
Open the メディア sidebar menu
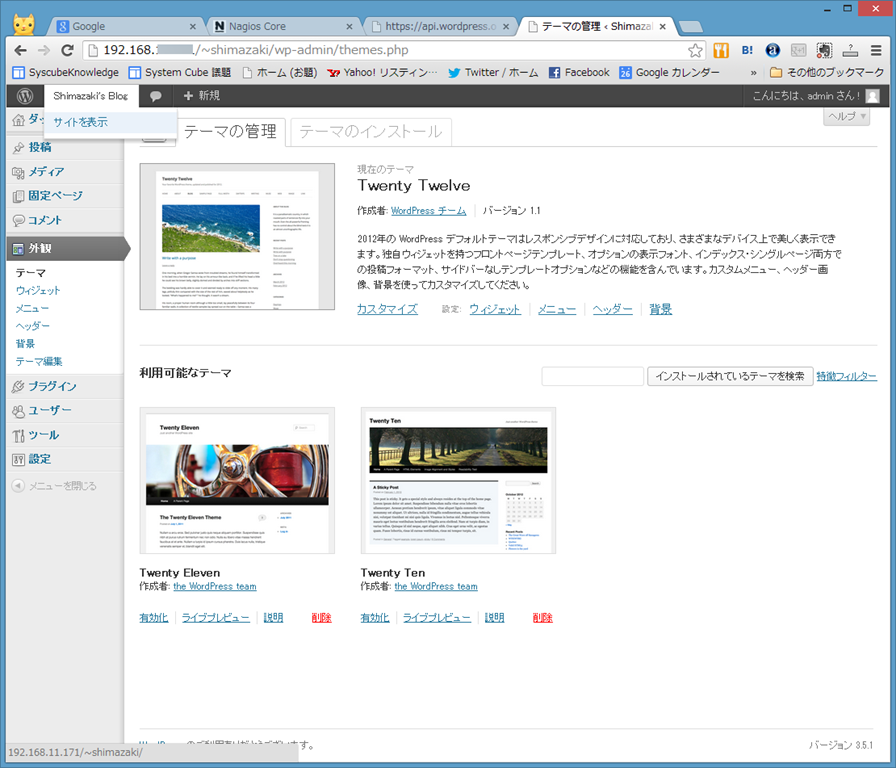(x=65, y=171)
